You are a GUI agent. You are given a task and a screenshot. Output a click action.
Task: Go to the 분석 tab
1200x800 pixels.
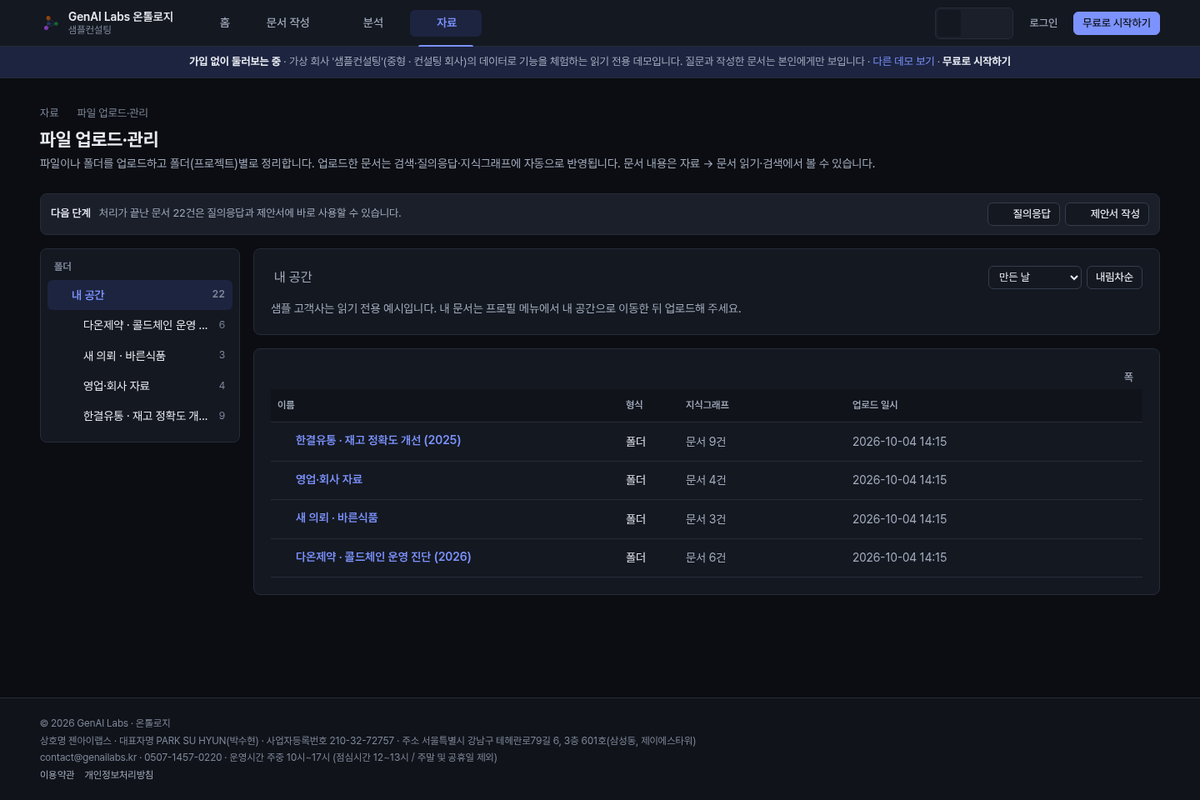pyautogui.click(x=373, y=23)
